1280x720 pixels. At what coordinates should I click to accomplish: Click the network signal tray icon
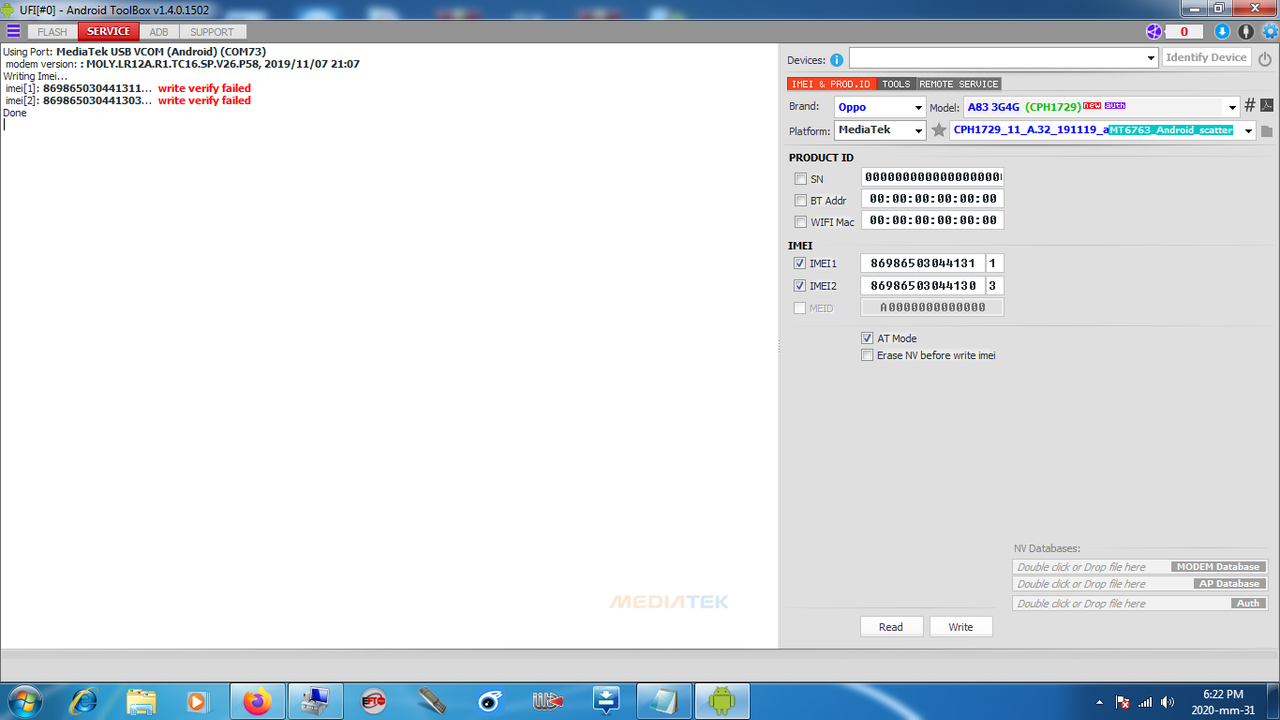pos(1145,702)
